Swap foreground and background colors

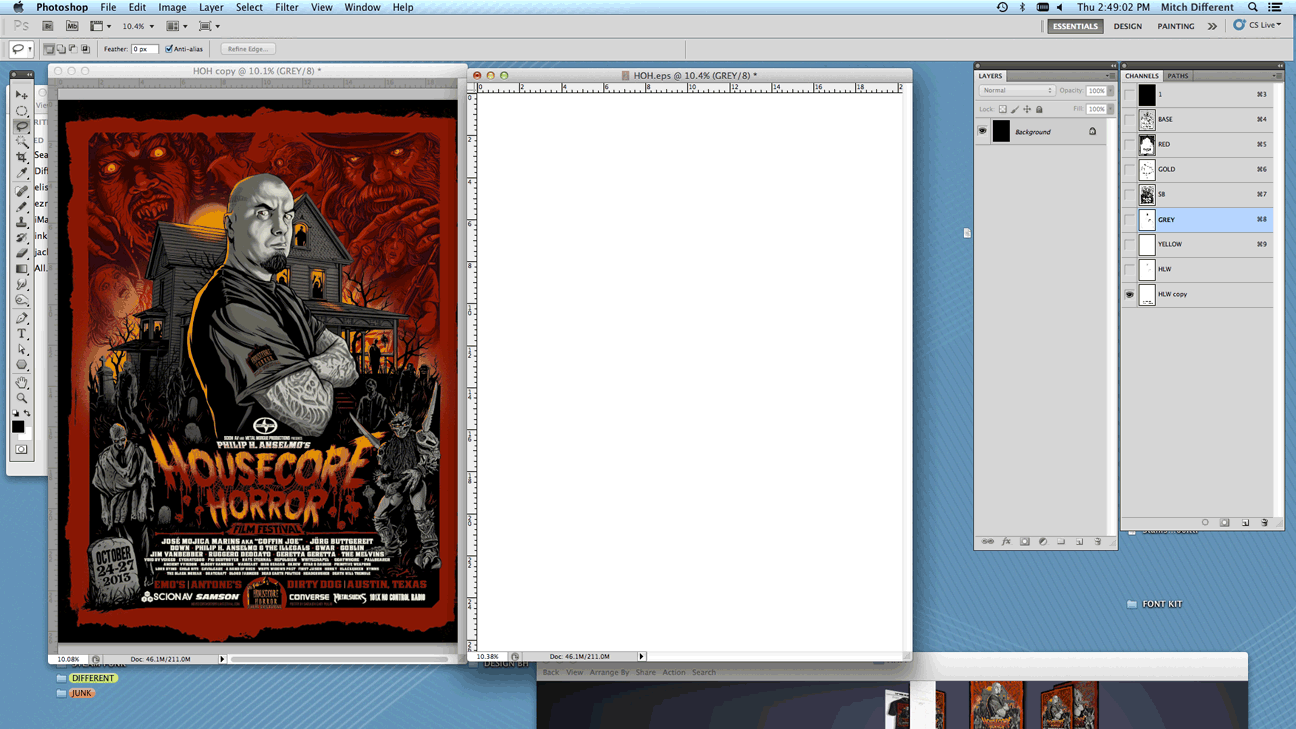27,413
